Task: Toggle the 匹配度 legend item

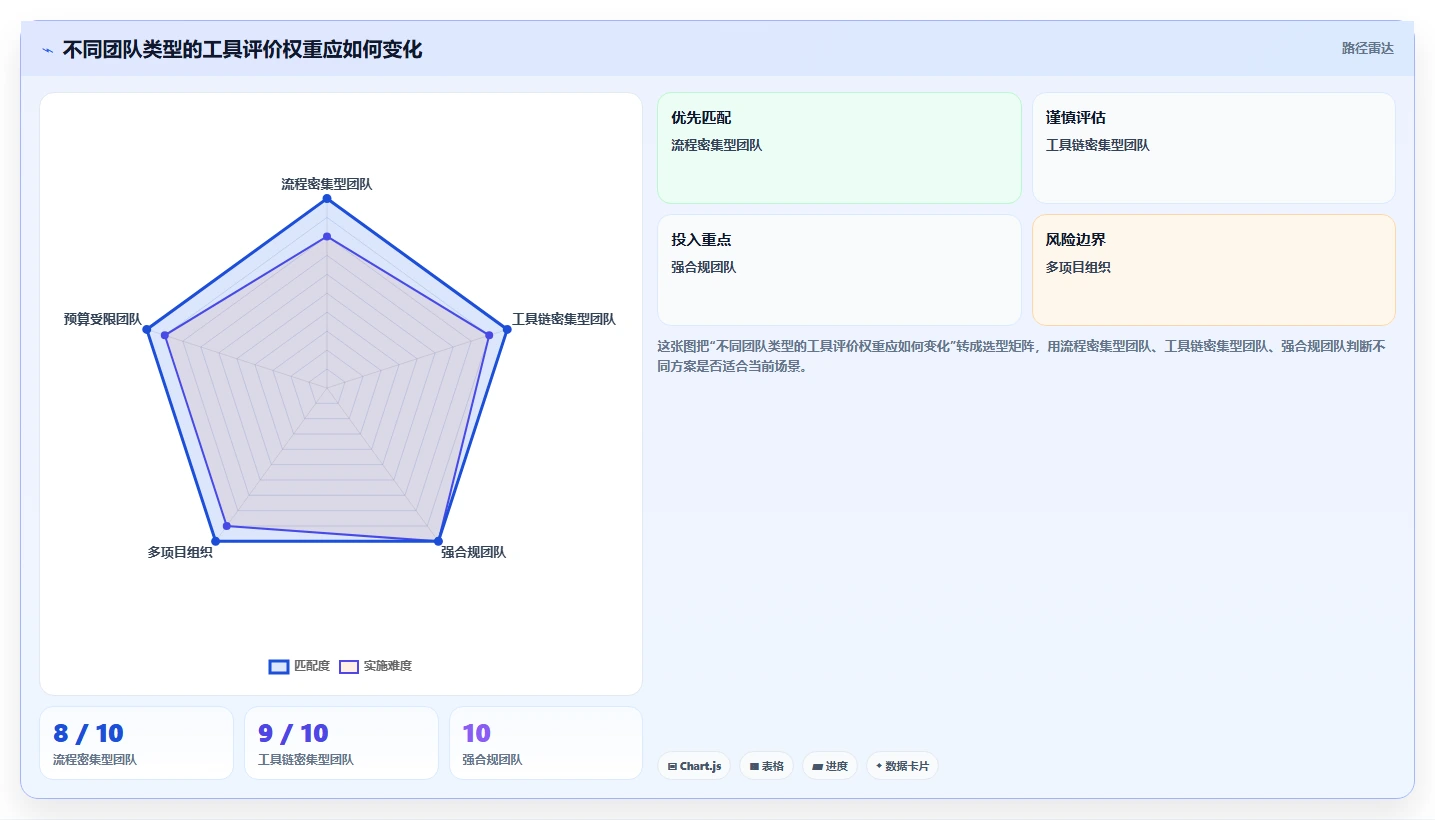Action: click(x=299, y=666)
